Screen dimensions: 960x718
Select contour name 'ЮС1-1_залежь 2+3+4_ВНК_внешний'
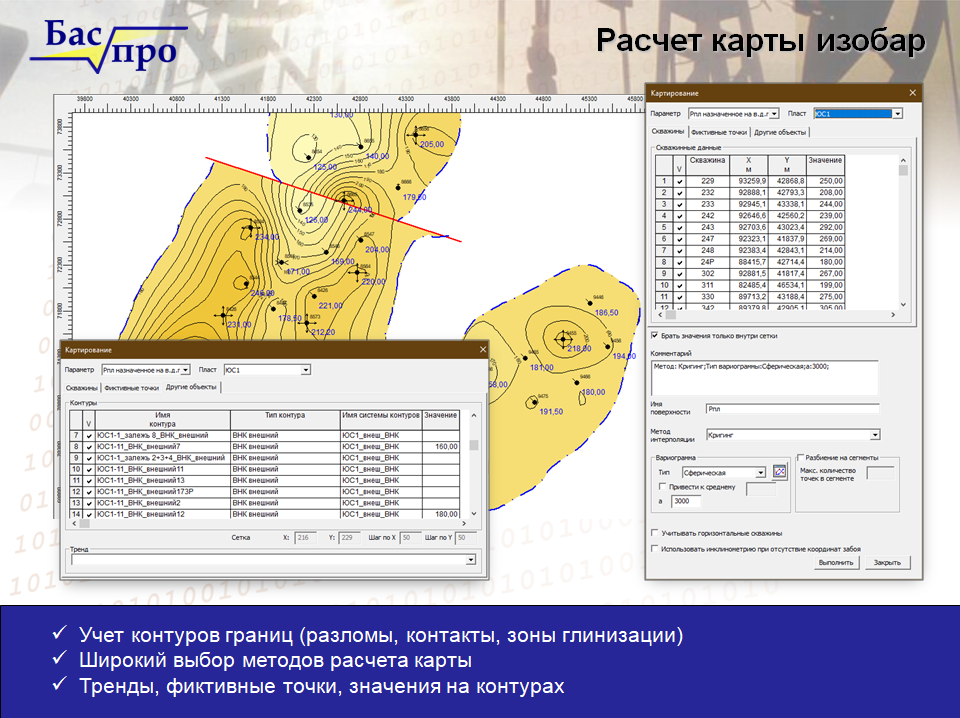pyautogui.click(x=163, y=458)
